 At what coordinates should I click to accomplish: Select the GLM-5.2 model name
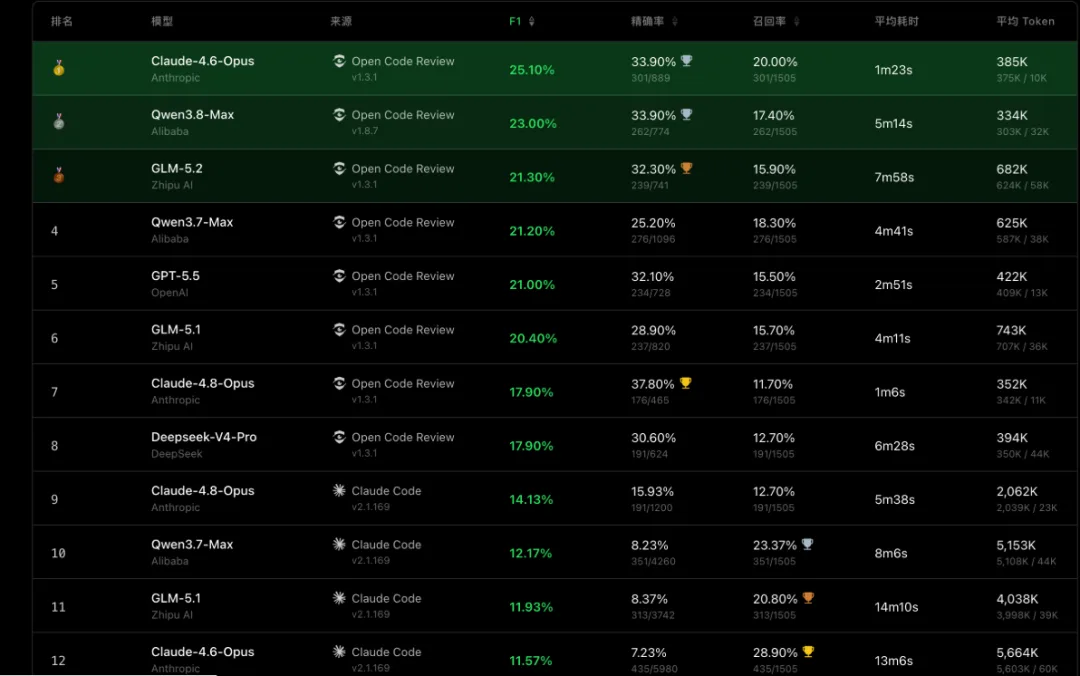pyautogui.click(x=177, y=168)
